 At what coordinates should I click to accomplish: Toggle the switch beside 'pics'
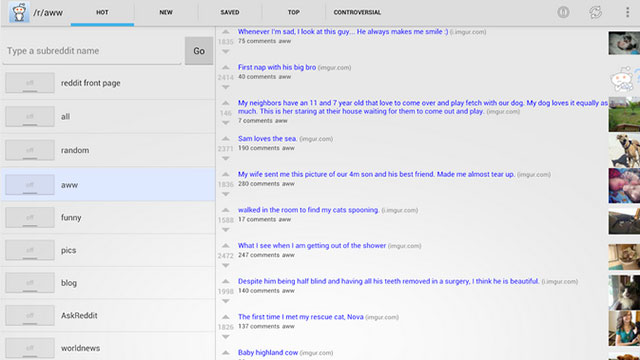(30, 250)
